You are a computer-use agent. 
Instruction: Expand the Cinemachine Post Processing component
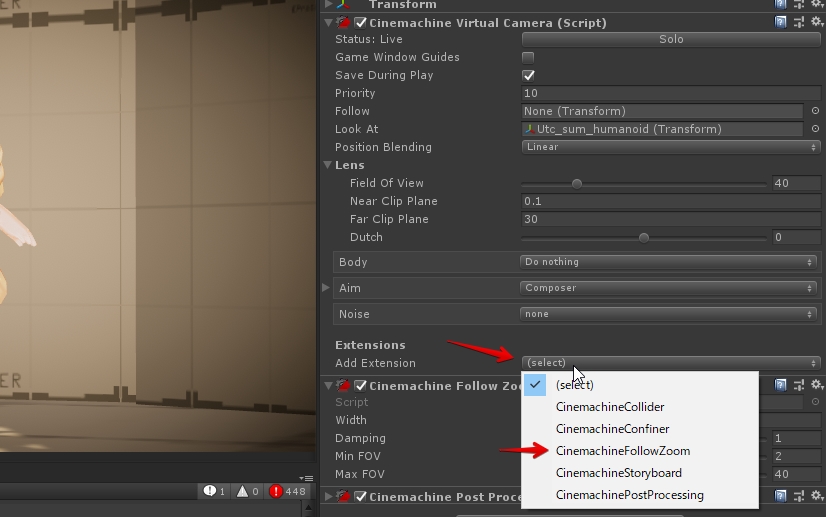[328, 496]
